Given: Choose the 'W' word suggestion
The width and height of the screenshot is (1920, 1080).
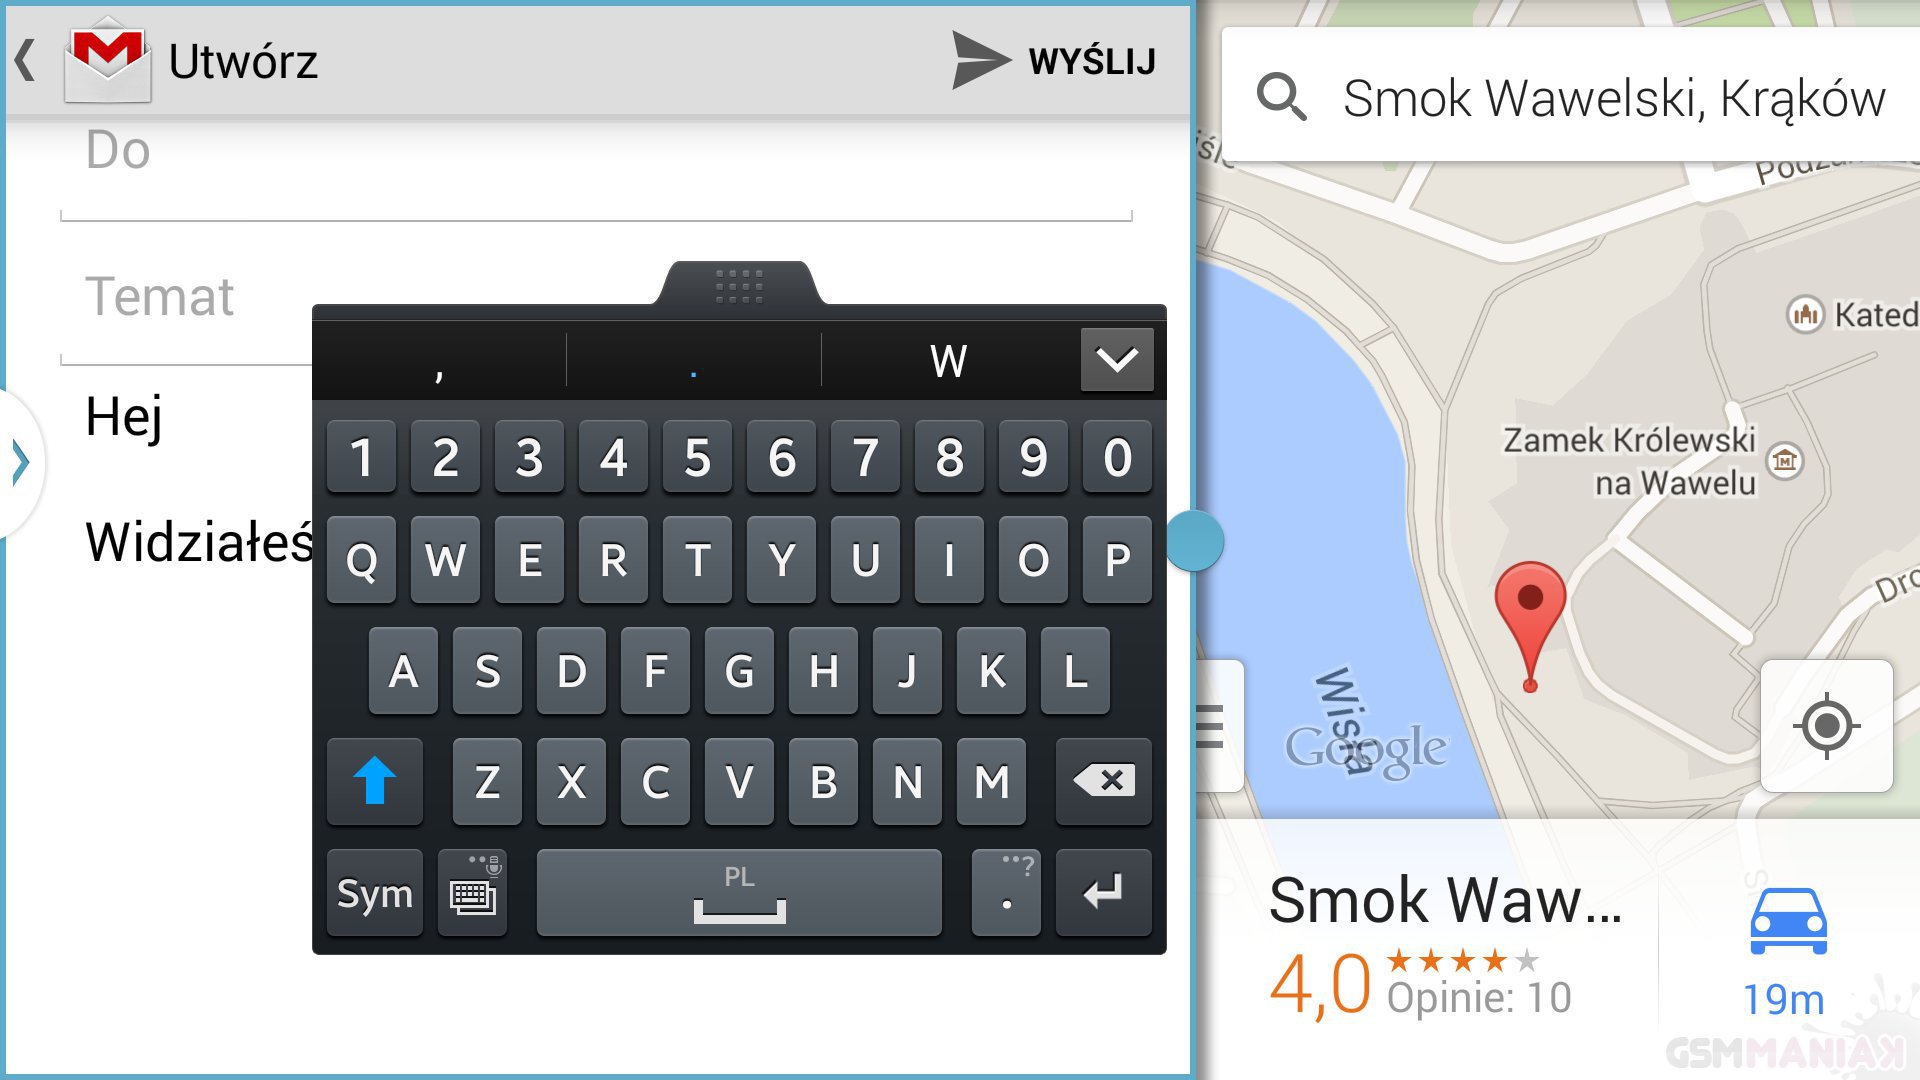Looking at the screenshot, I should [x=949, y=361].
